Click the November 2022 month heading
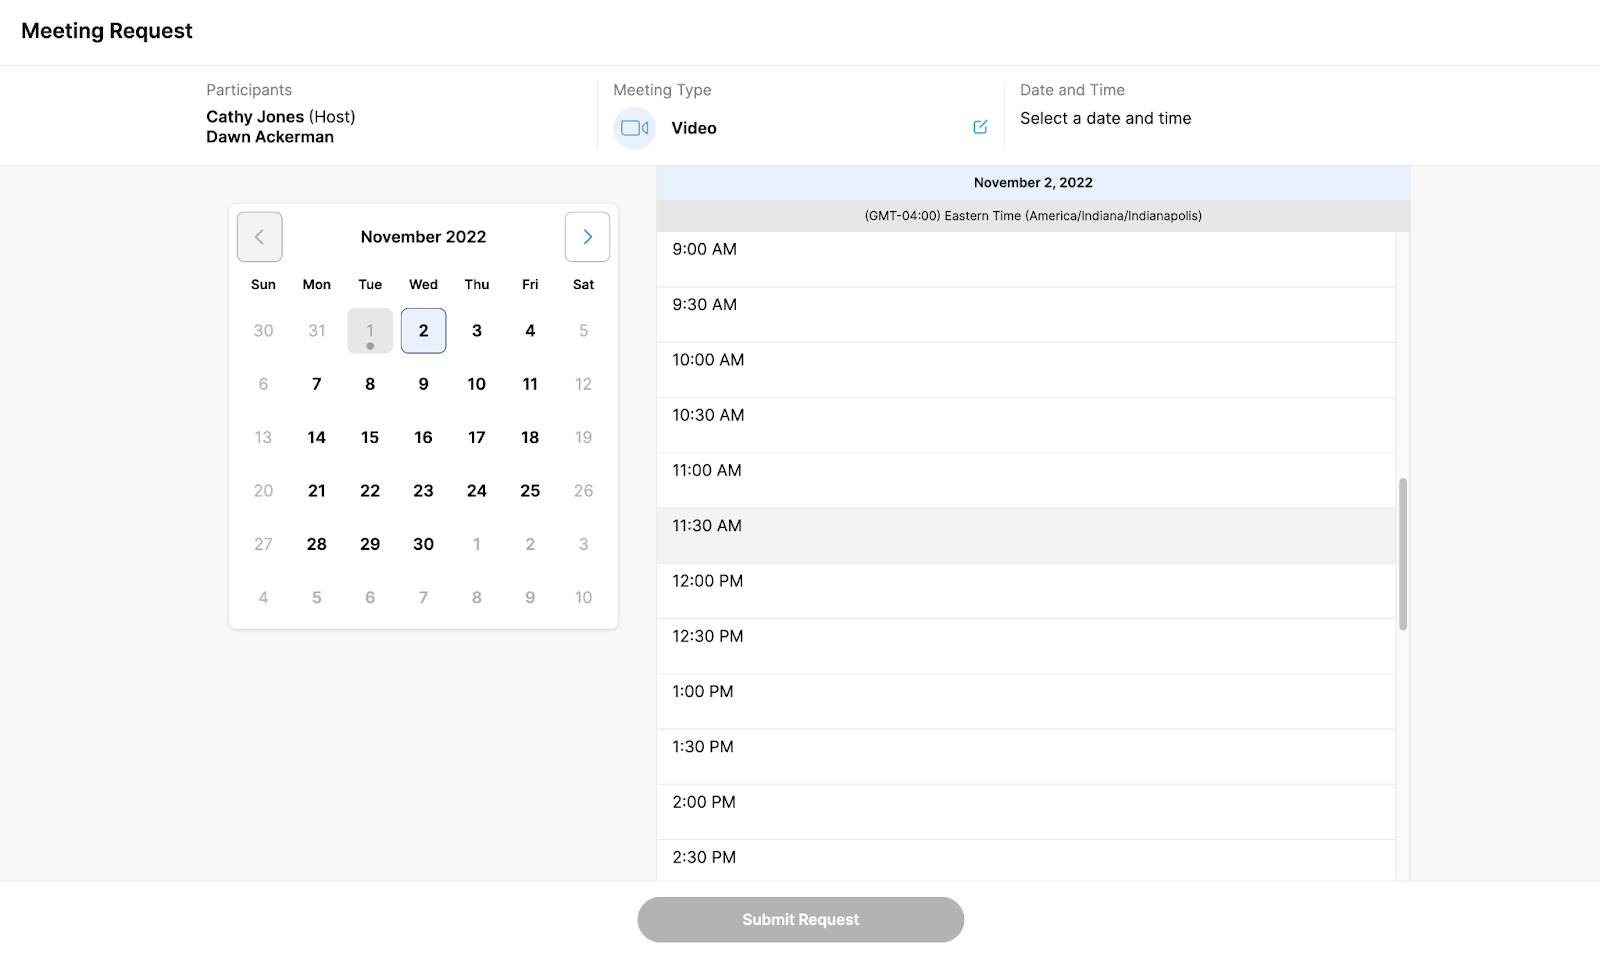 [x=423, y=237]
